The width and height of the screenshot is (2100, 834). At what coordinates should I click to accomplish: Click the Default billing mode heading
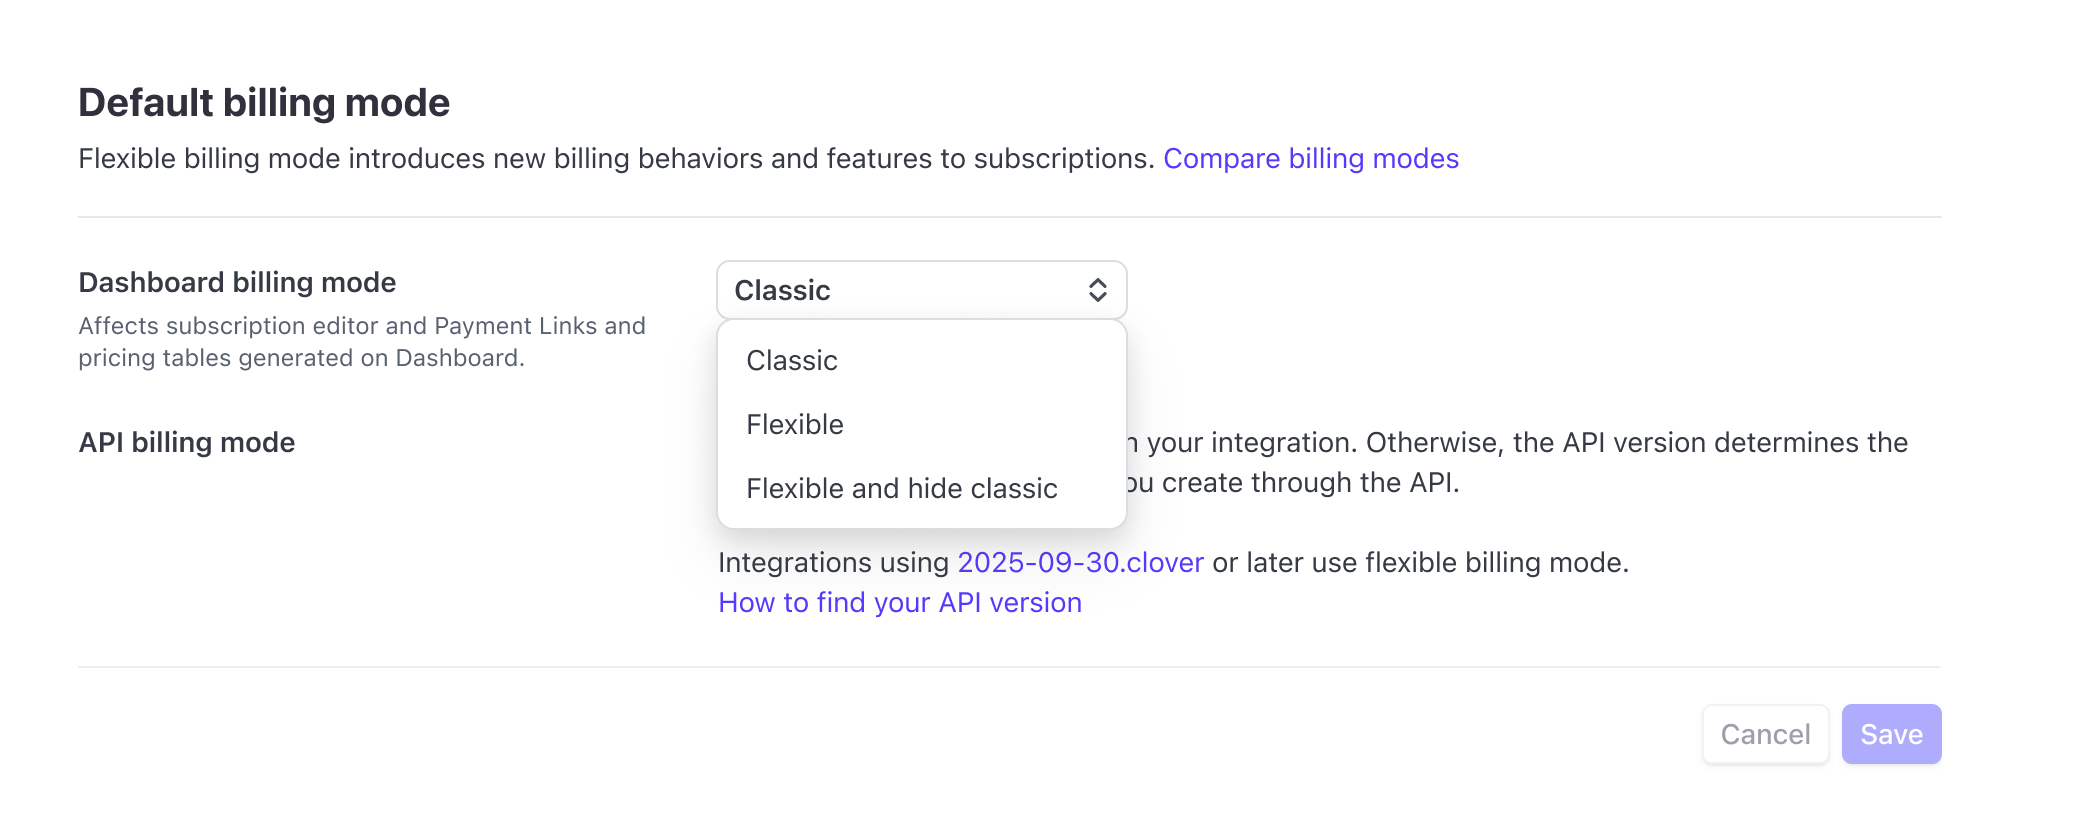pyautogui.click(x=264, y=102)
